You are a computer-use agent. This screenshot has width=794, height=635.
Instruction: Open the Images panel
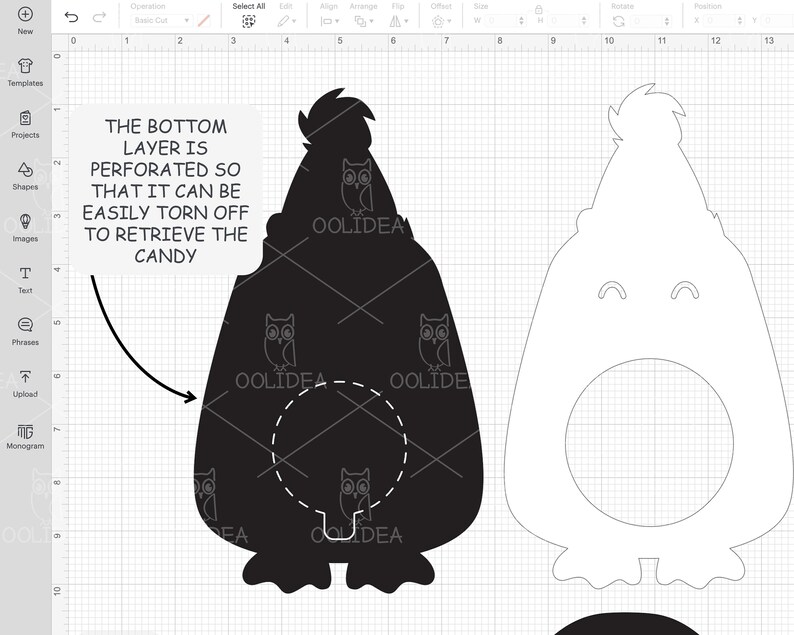click(x=25, y=228)
